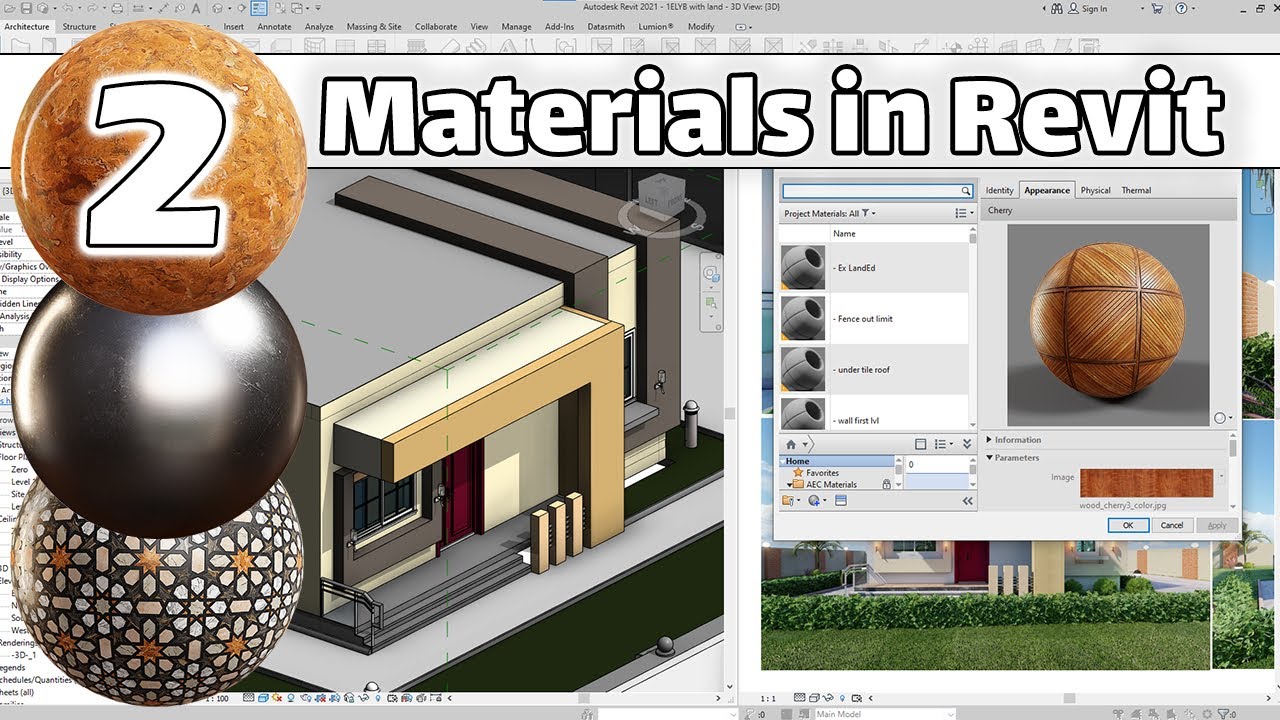Click the OK button
1280x720 pixels.
point(1127,525)
